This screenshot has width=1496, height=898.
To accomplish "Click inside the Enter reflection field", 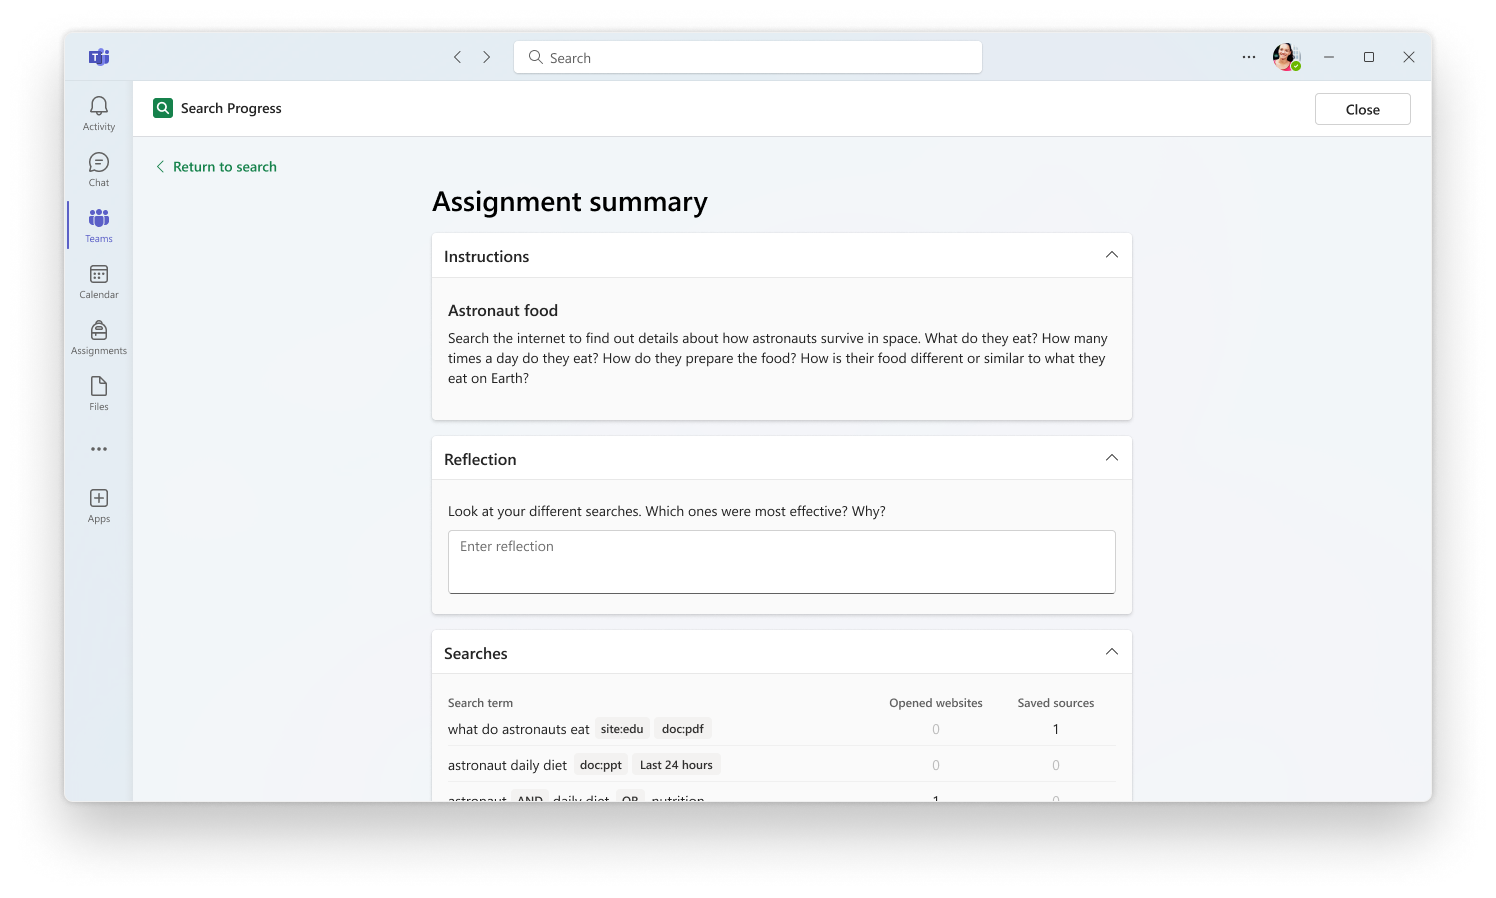I will [x=781, y=562].
